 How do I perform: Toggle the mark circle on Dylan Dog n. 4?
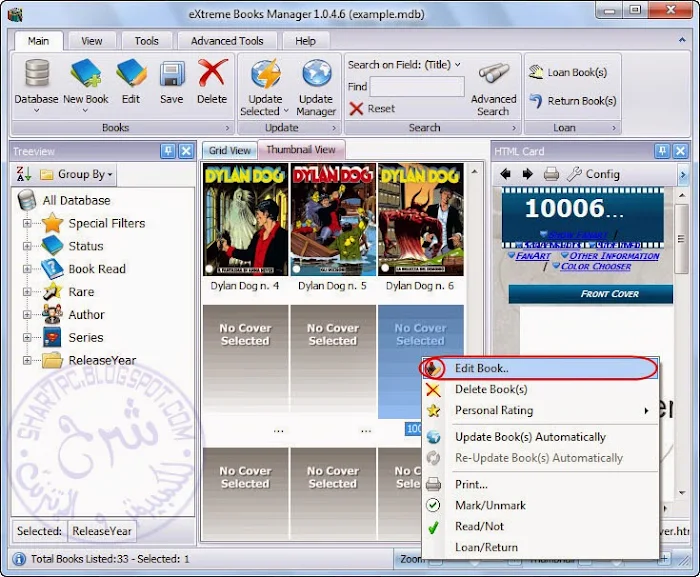click(x=209, y=268)
